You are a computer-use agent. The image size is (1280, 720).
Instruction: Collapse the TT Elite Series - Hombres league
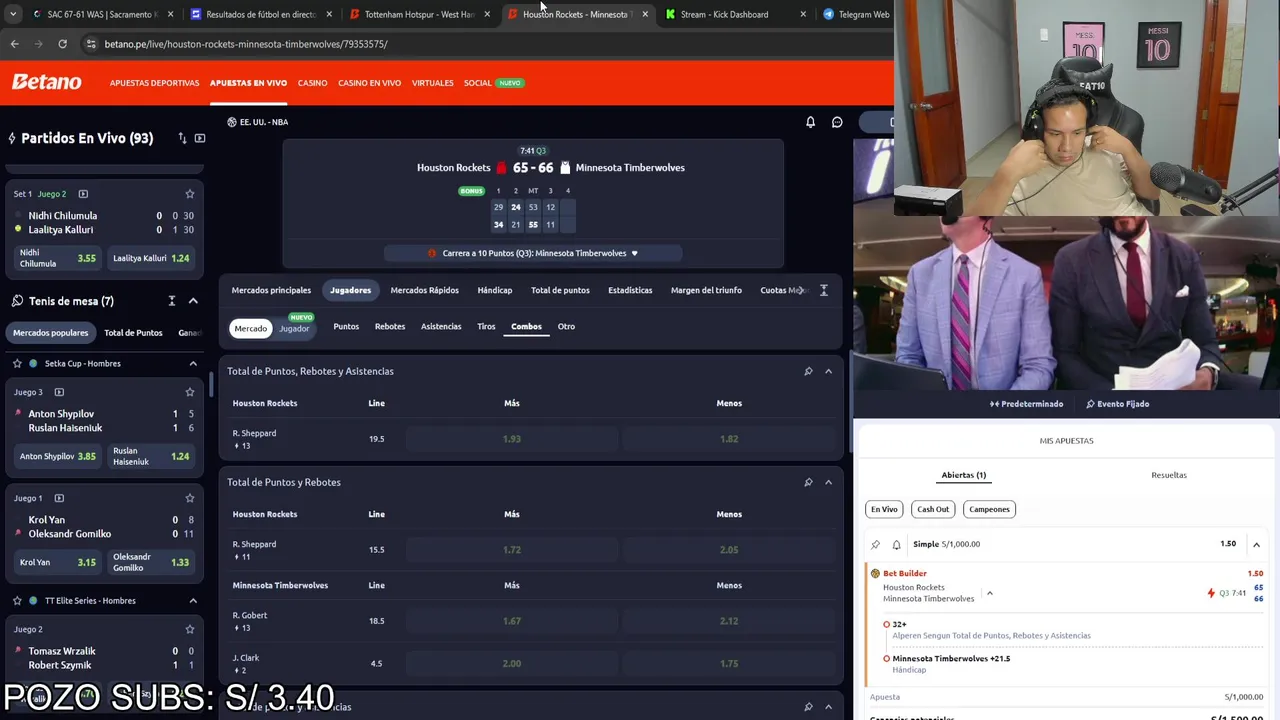pyautogui.click(x=193, y=600)
